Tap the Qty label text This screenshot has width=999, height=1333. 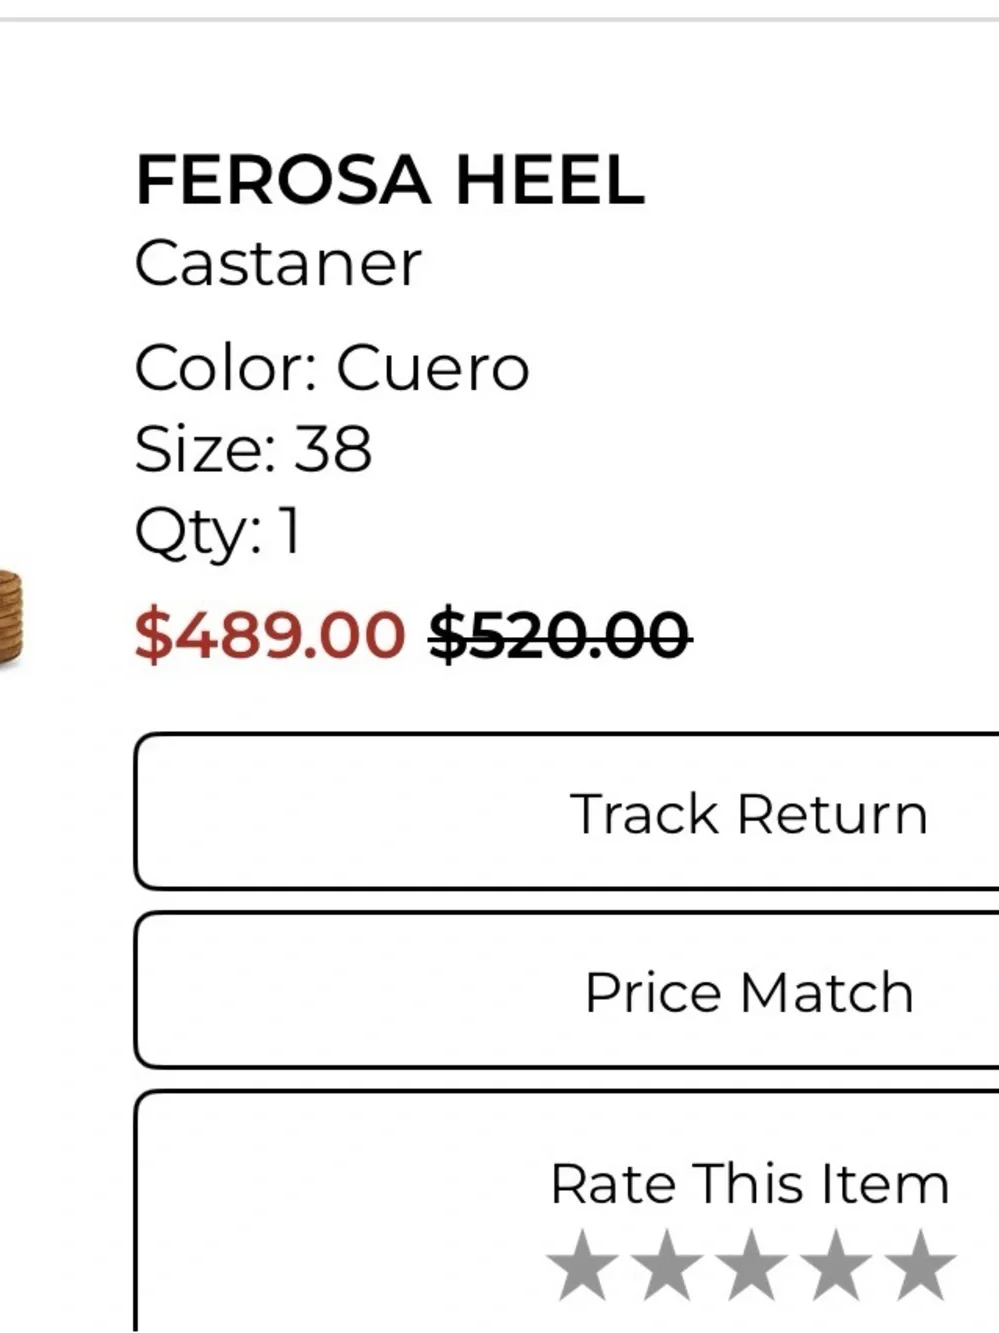[199, 533]
